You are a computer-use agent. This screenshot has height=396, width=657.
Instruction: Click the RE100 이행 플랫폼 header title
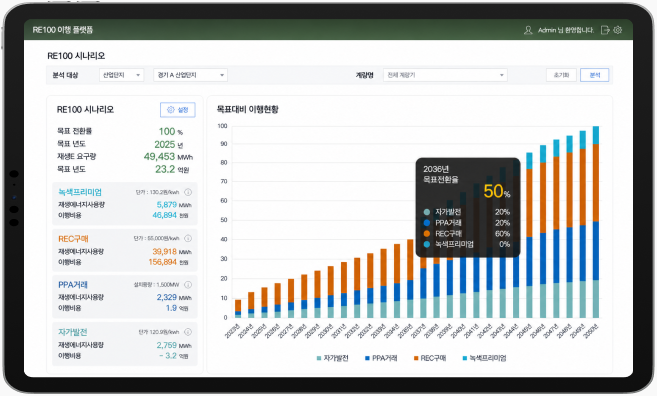coord(63,30)
